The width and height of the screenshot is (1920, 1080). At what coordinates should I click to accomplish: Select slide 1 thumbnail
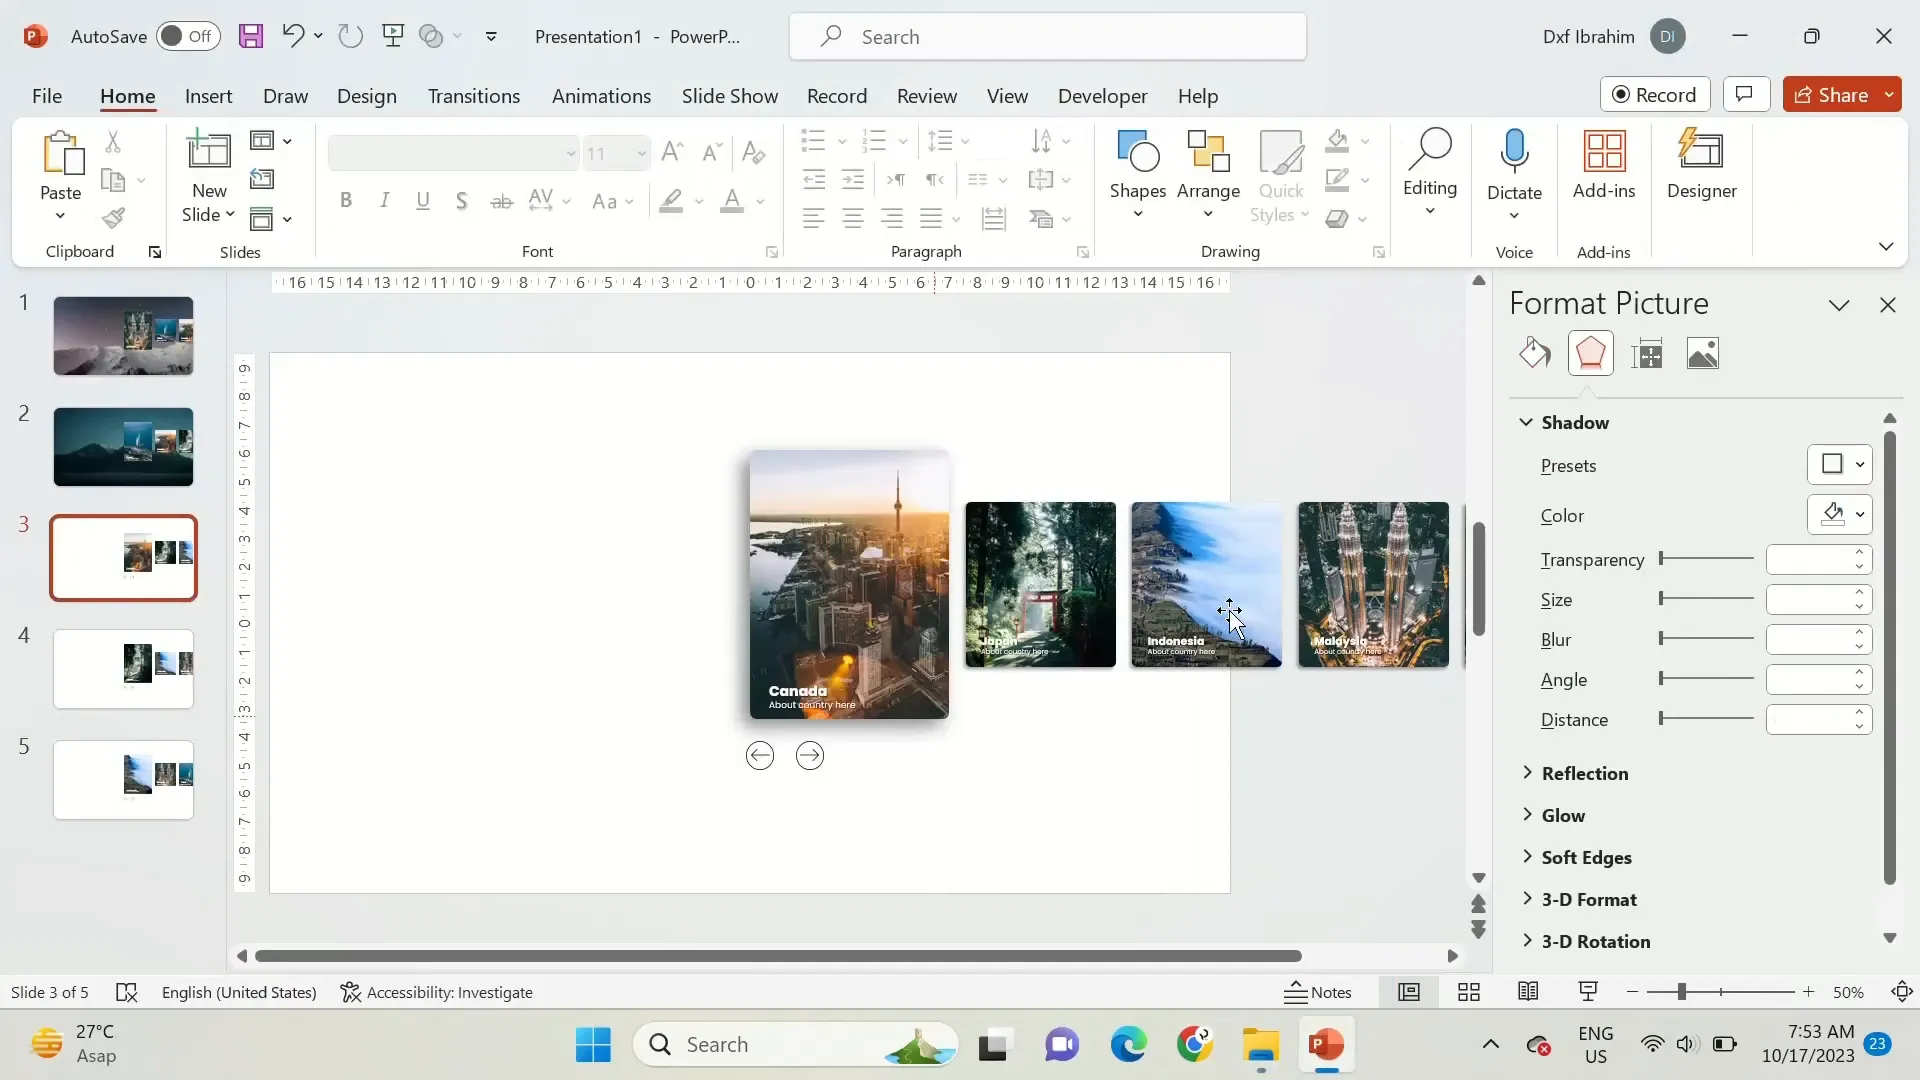pyautogui.click(x=123, y=336)
